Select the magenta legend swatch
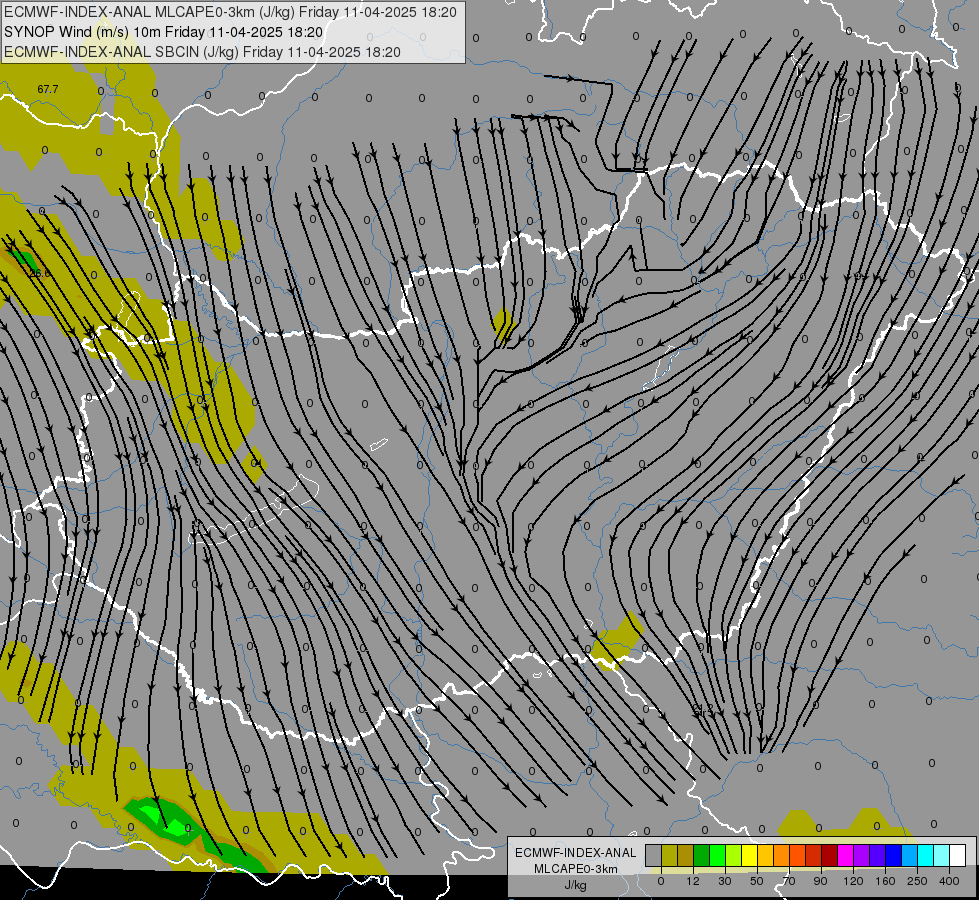979x900 pixels. pos(846,855)
